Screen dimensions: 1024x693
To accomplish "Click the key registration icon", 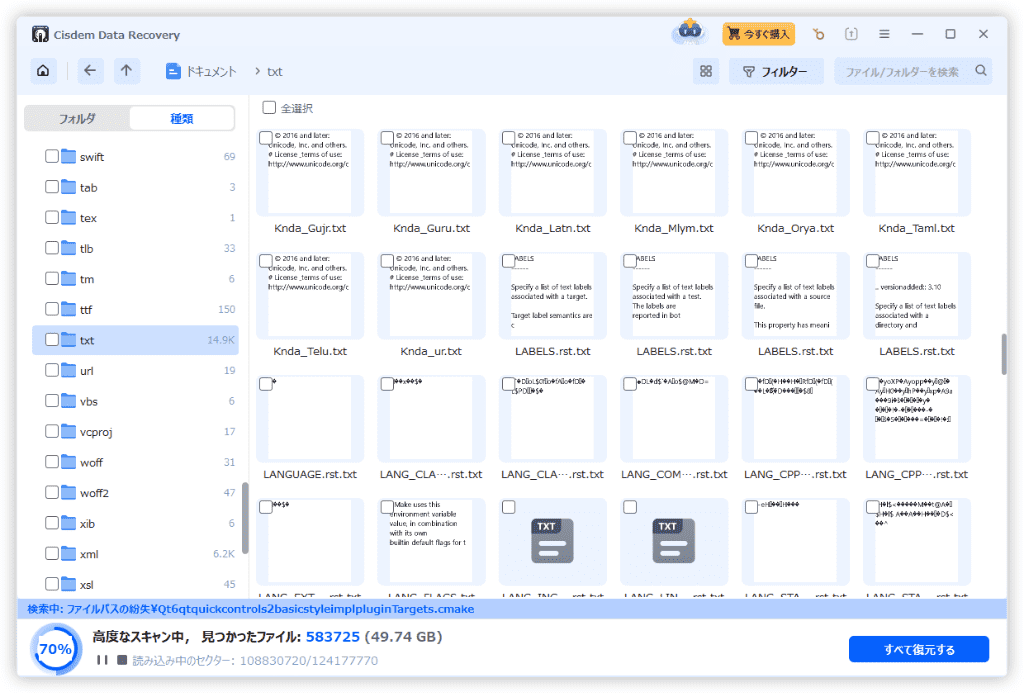I will pos(818,34).
